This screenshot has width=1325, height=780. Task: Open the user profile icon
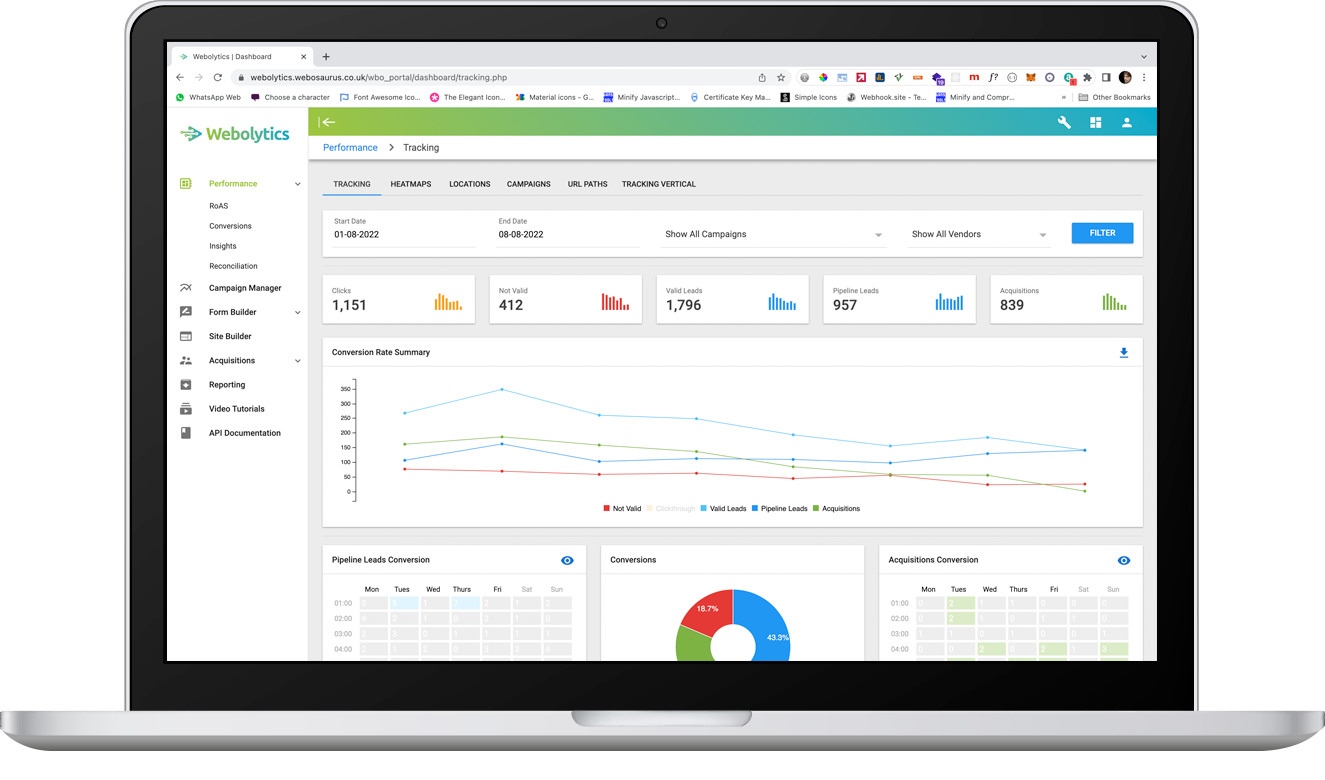point(1127,122)
